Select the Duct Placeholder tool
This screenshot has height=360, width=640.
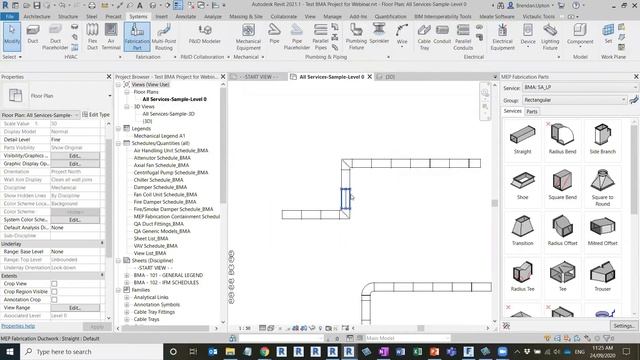coord(55,37)
